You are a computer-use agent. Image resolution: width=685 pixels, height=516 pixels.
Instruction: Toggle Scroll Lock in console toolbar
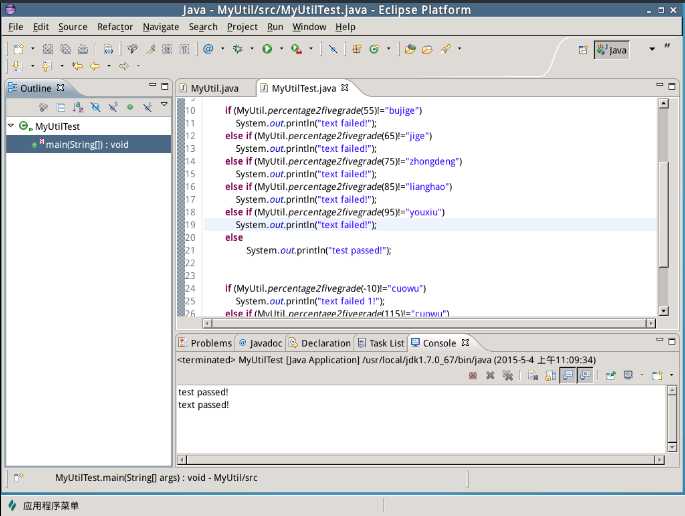(550, 375)
